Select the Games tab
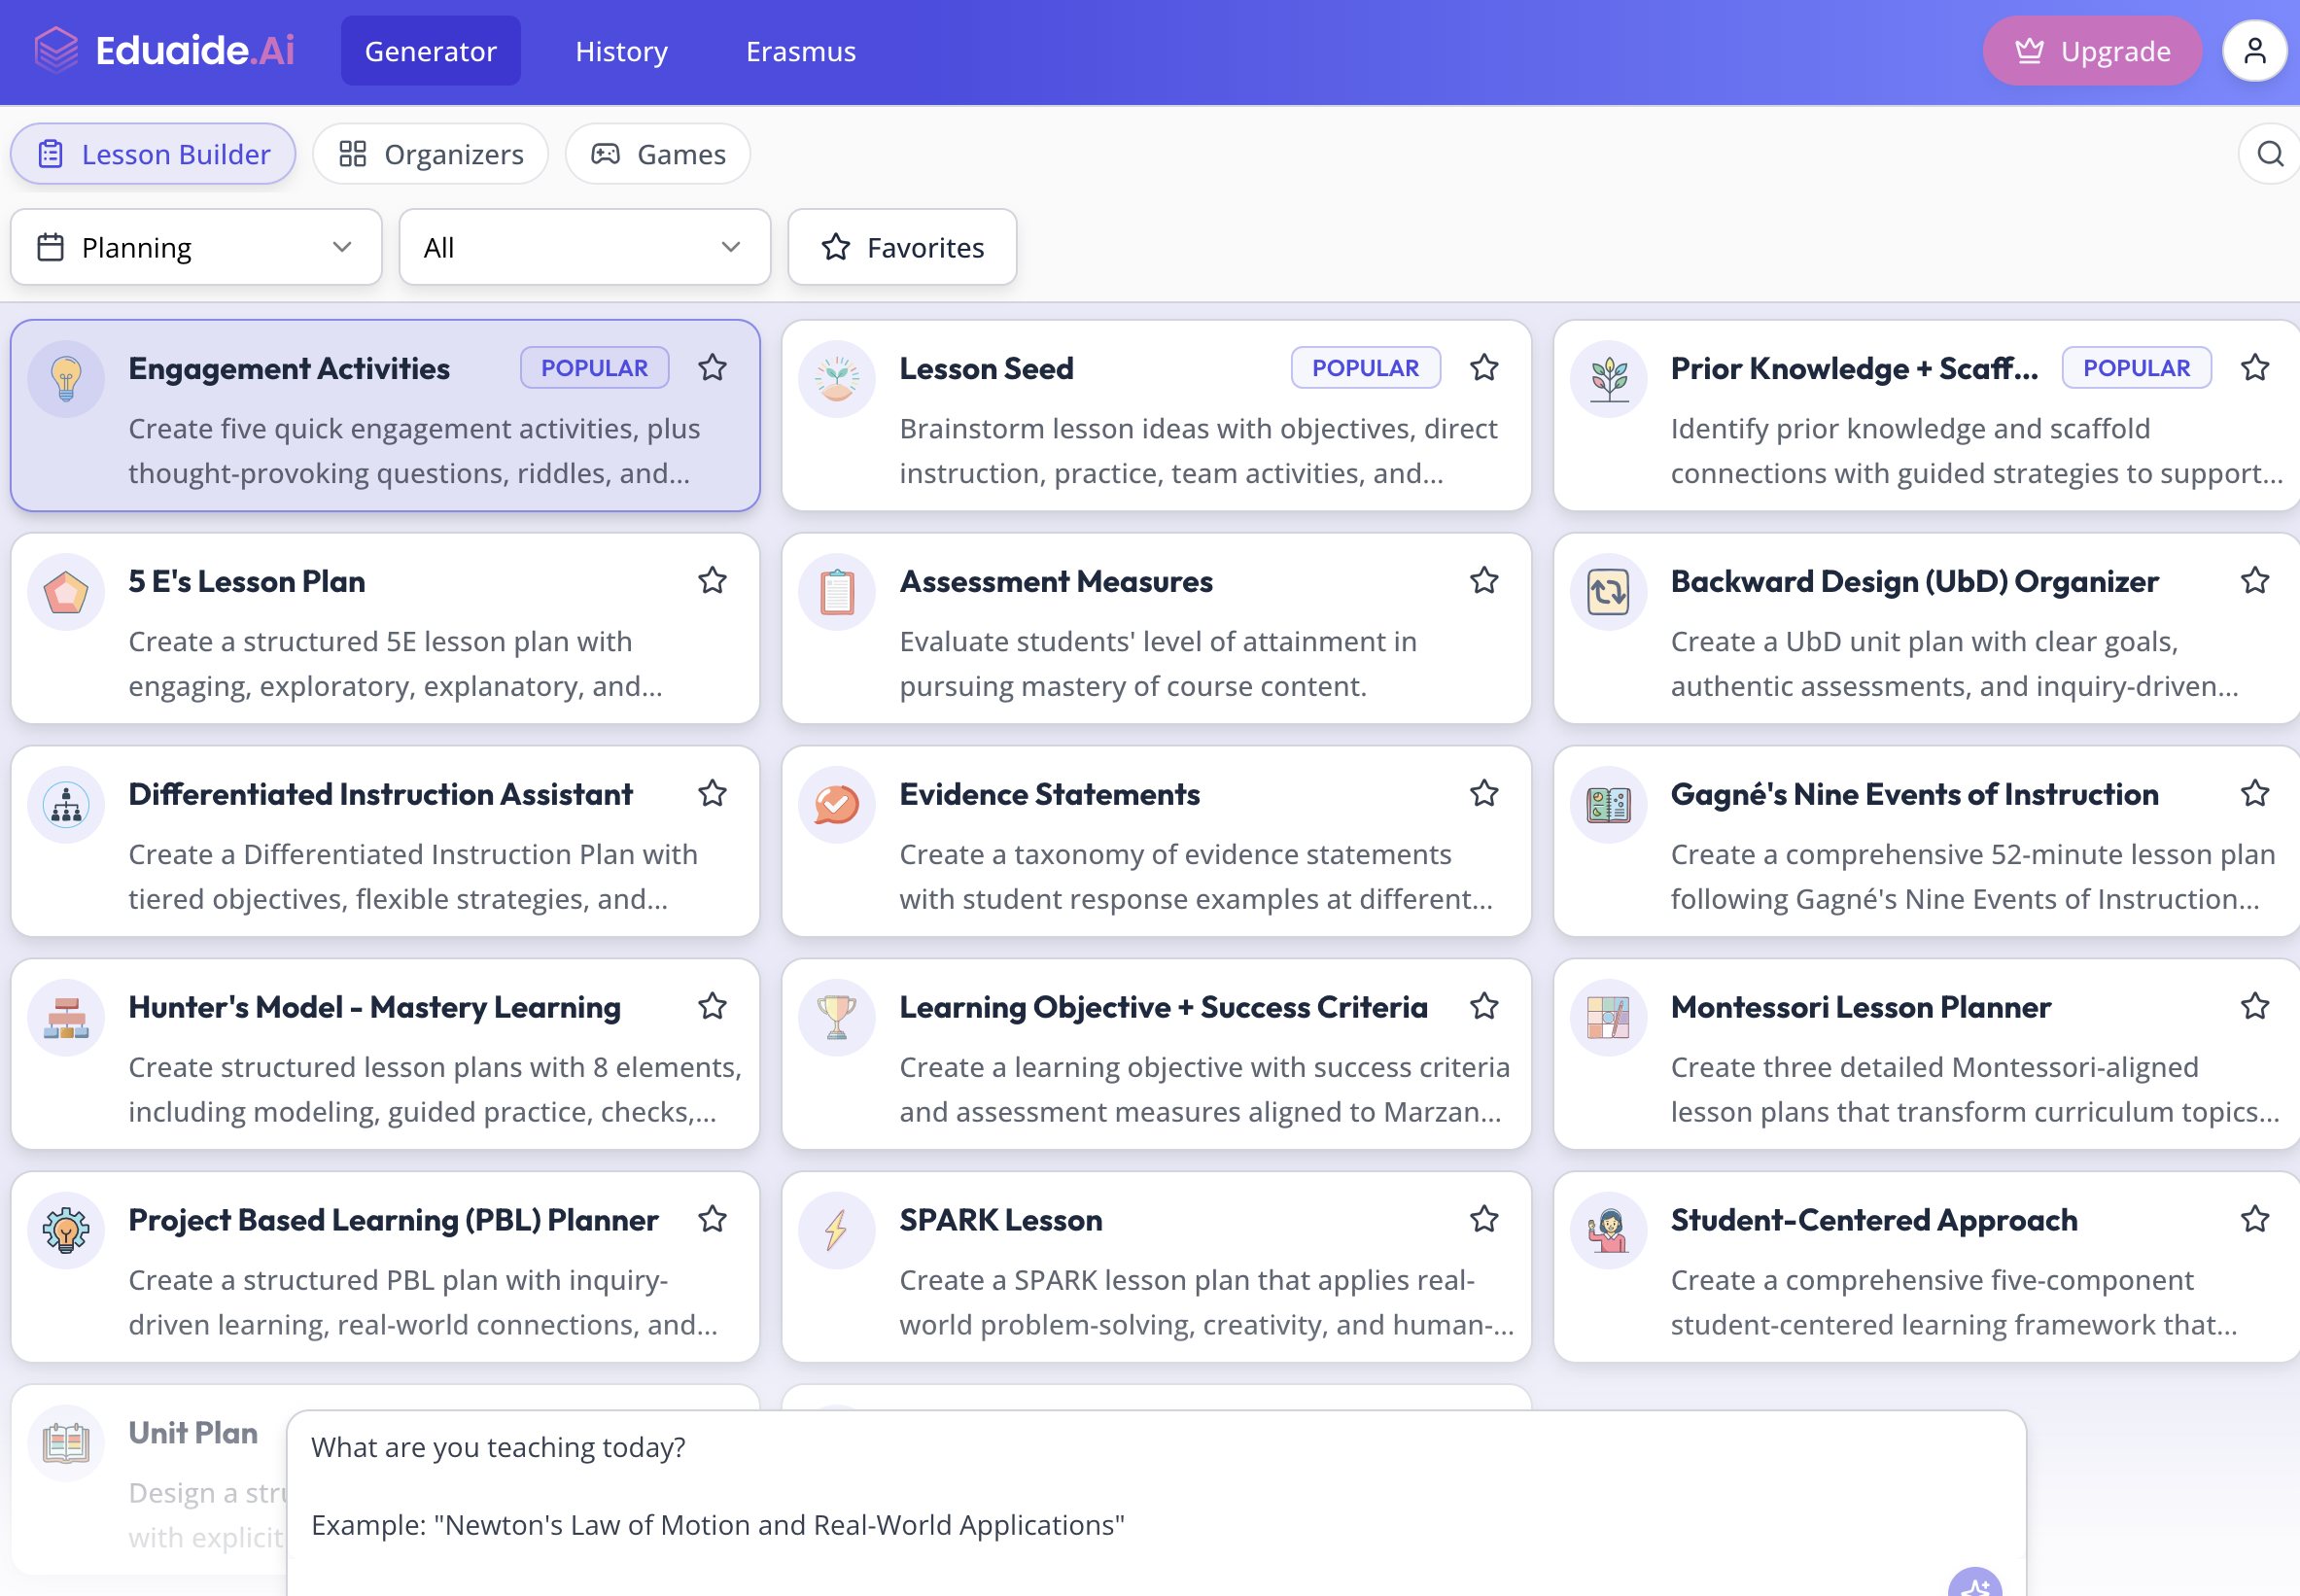This screenshot has width=2300, height=1596. pyautogui.click(x=658, y=154)
